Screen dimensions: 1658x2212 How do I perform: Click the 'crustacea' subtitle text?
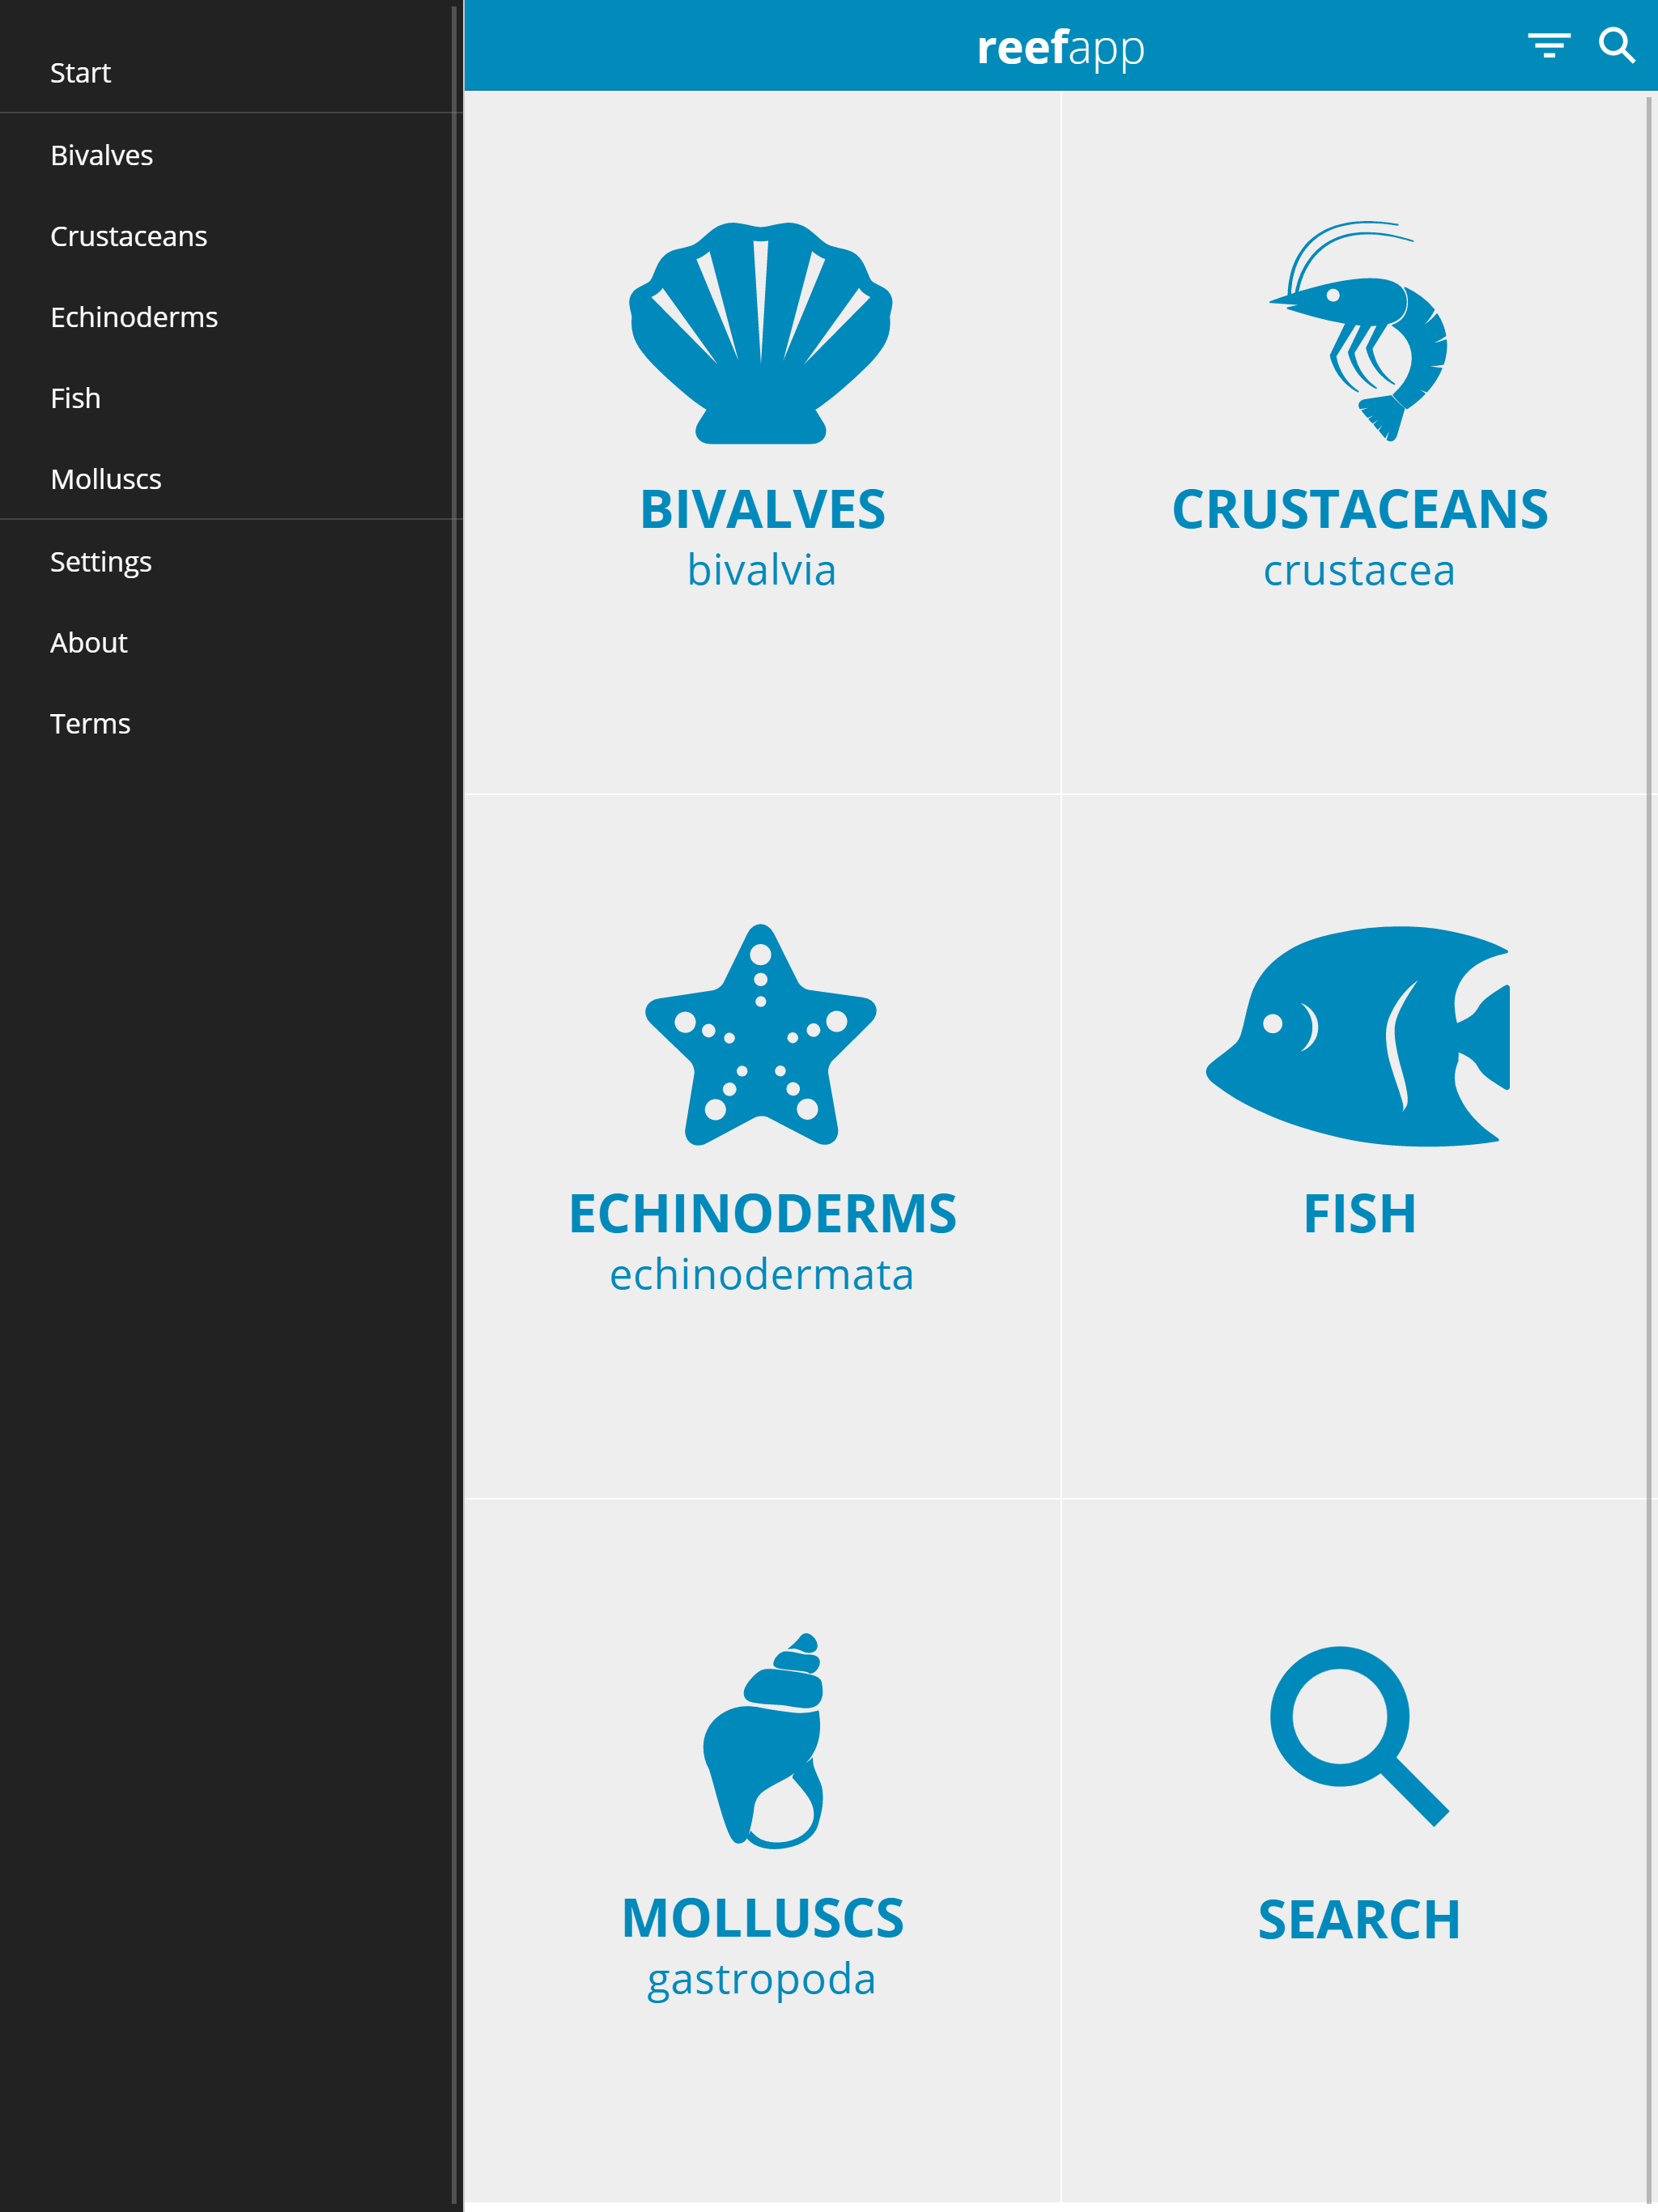point(1359,571)
